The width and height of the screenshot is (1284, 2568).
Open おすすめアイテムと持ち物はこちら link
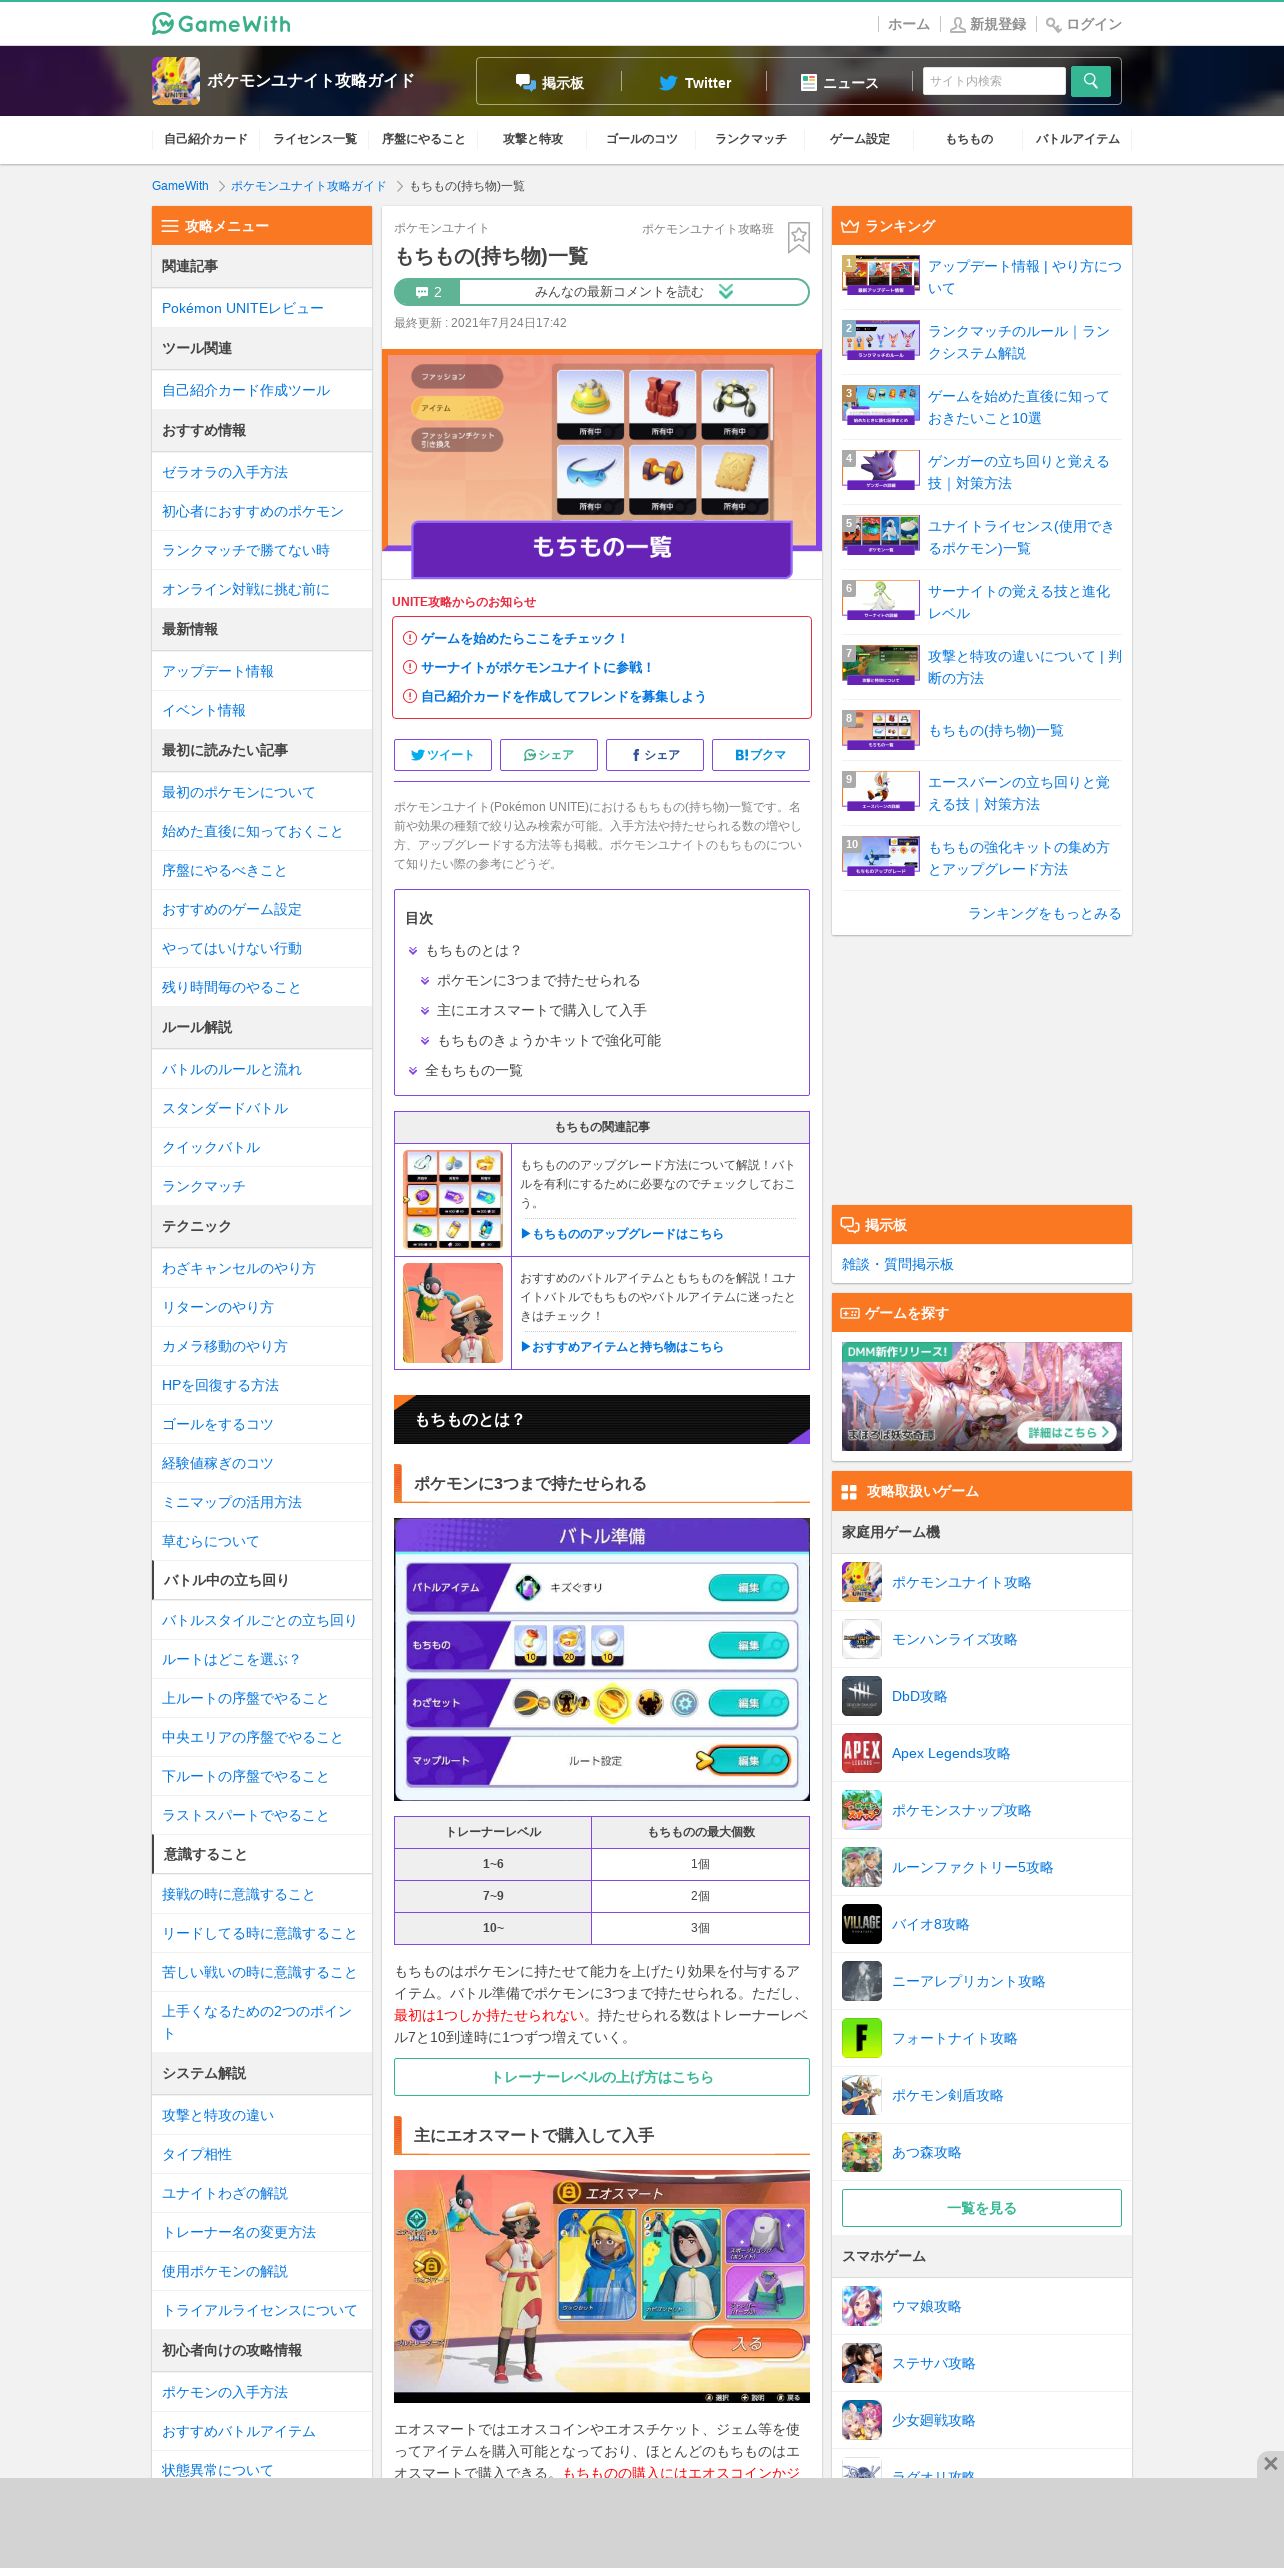tap(622, 1347)
